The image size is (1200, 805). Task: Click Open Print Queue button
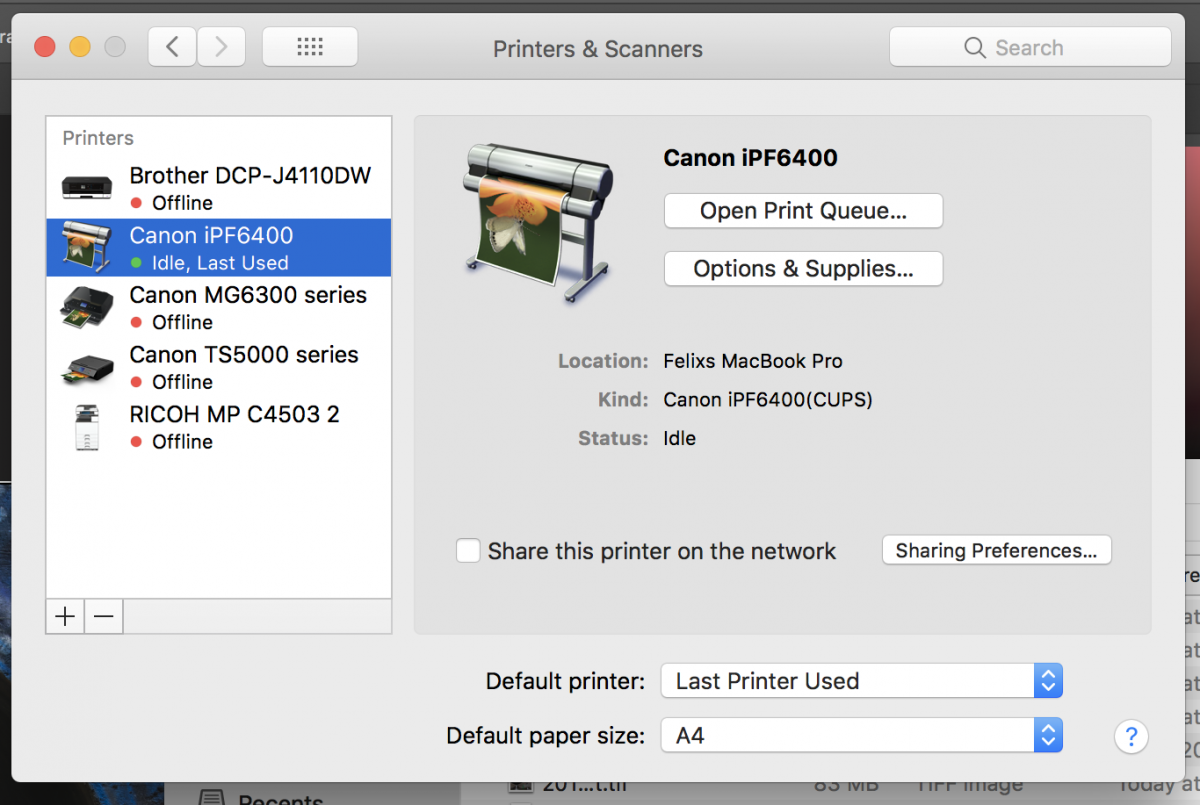point(803,211)
